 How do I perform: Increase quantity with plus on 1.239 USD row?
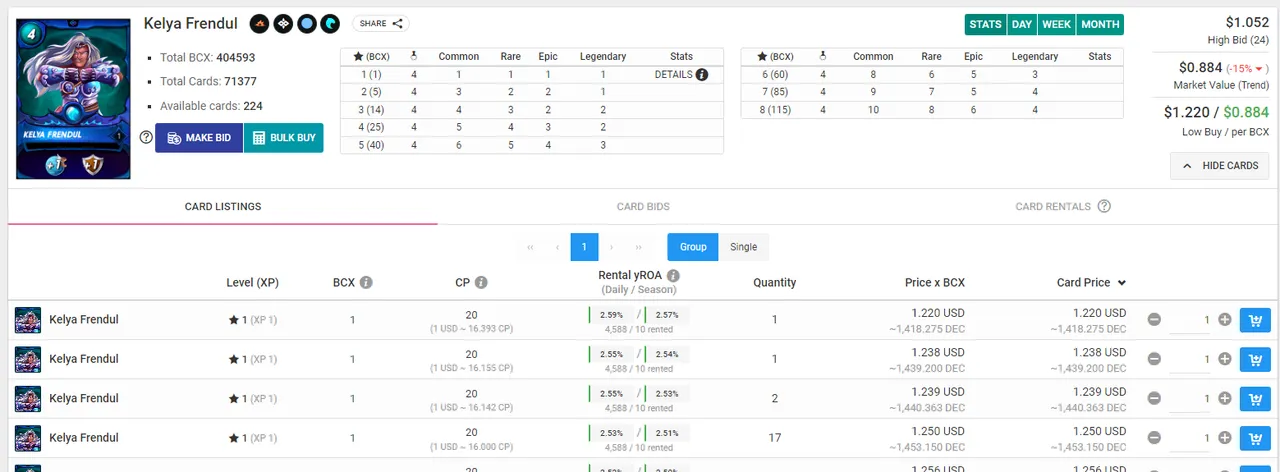point(1225,398)
